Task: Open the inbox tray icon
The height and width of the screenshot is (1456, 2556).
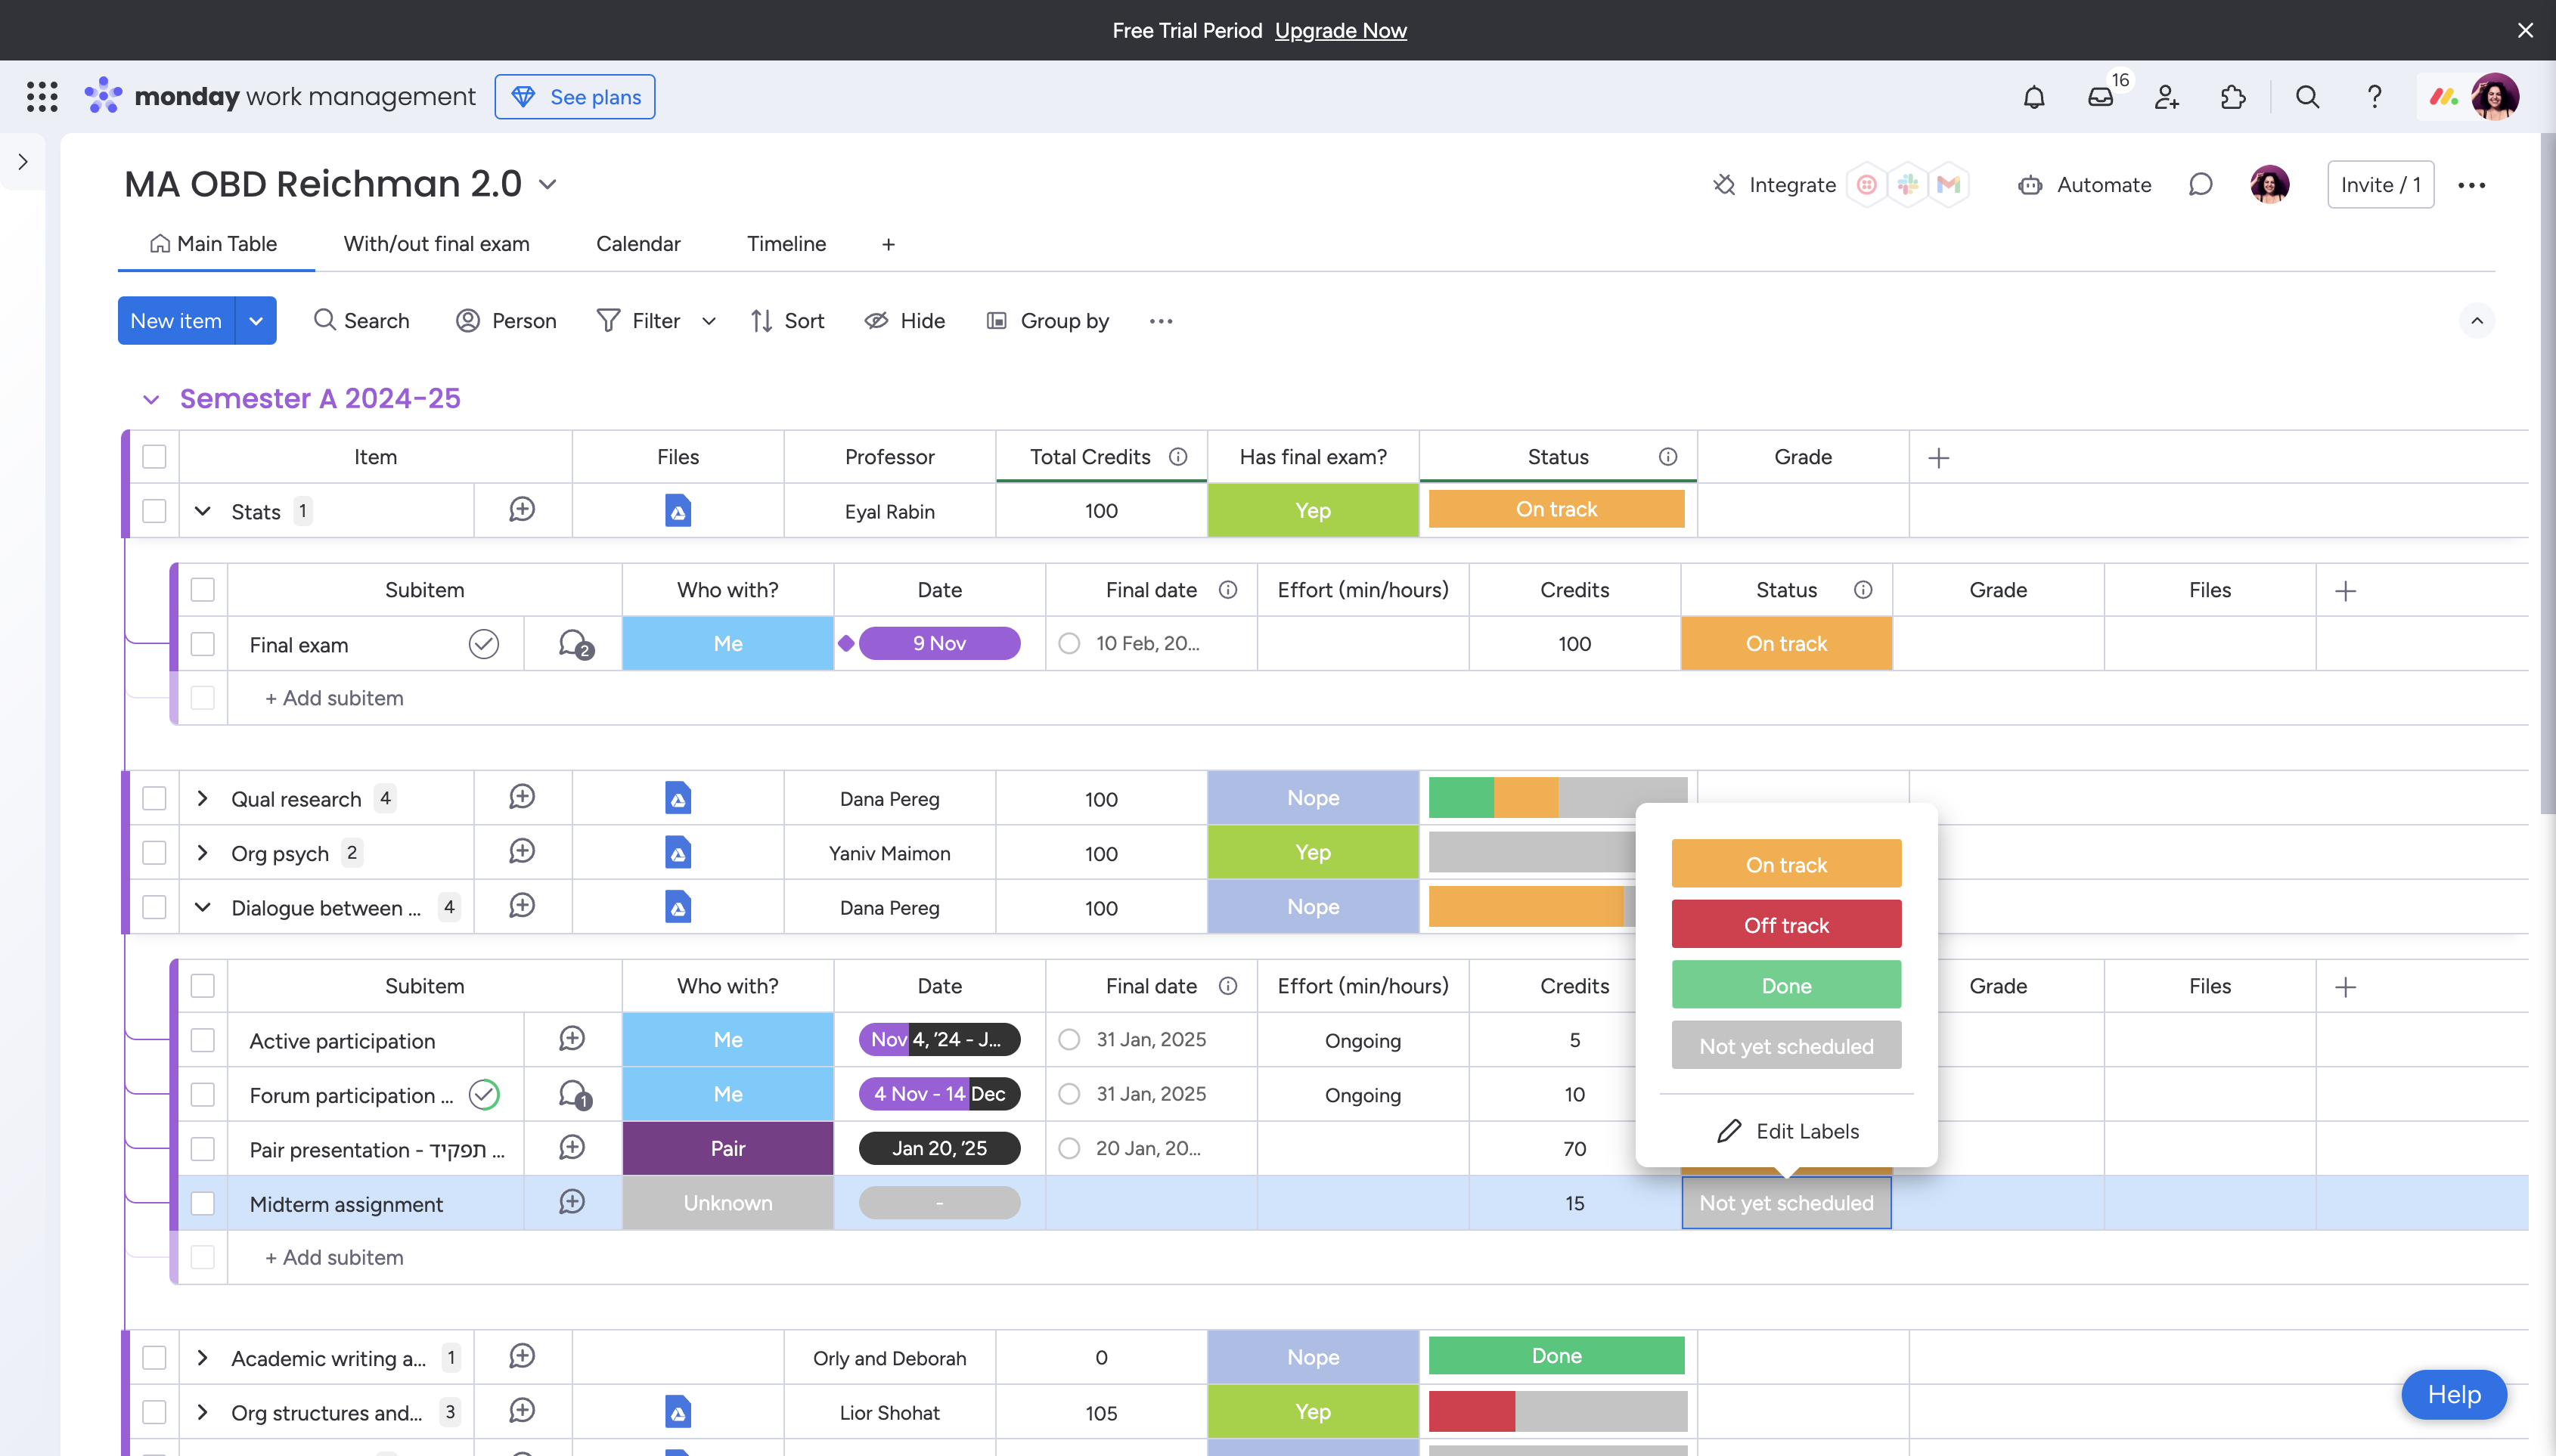Action: [2101, 97]
